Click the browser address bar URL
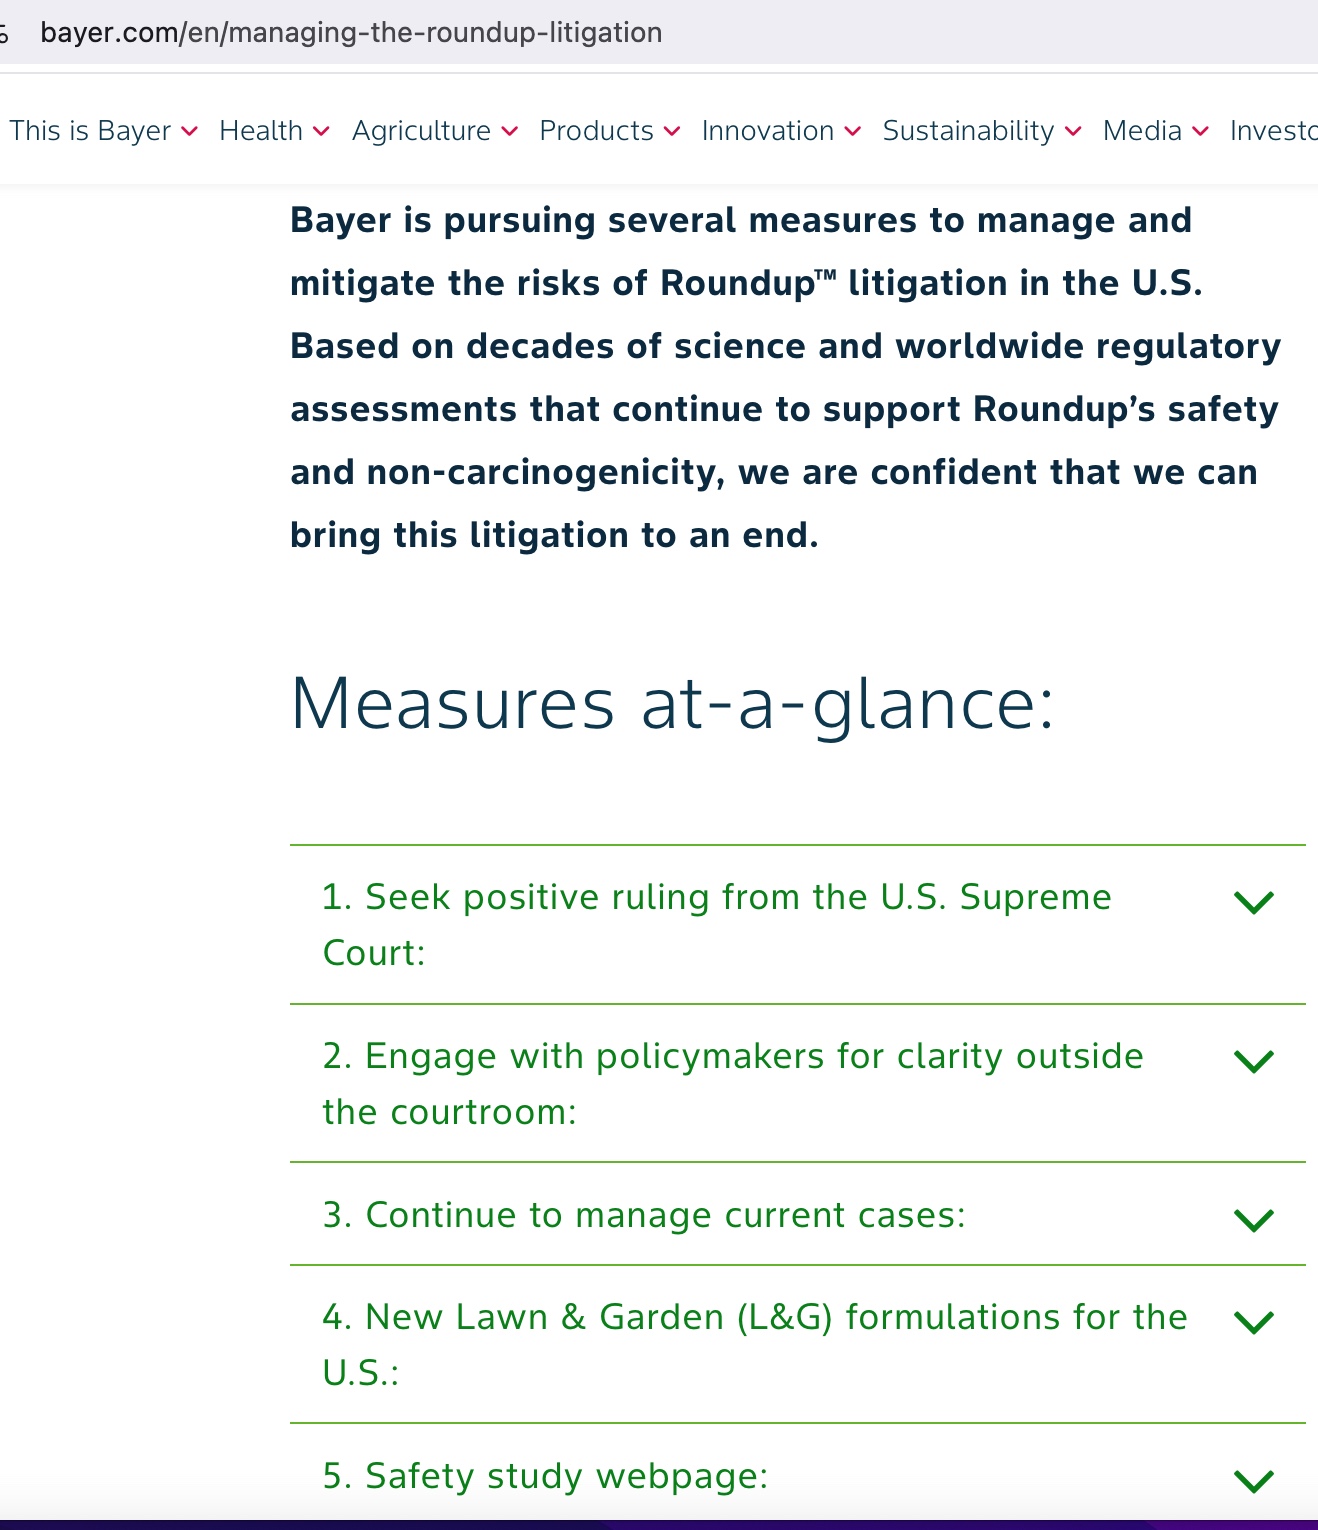This screenshot has width=1318, height=1530. 351,33
